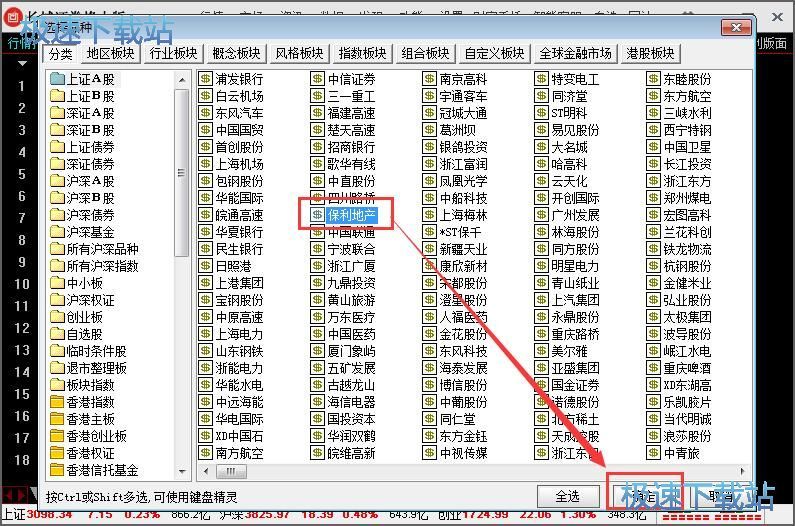
Task: Select the 东方航空 stock icon
Action: [x=654, y=96]
